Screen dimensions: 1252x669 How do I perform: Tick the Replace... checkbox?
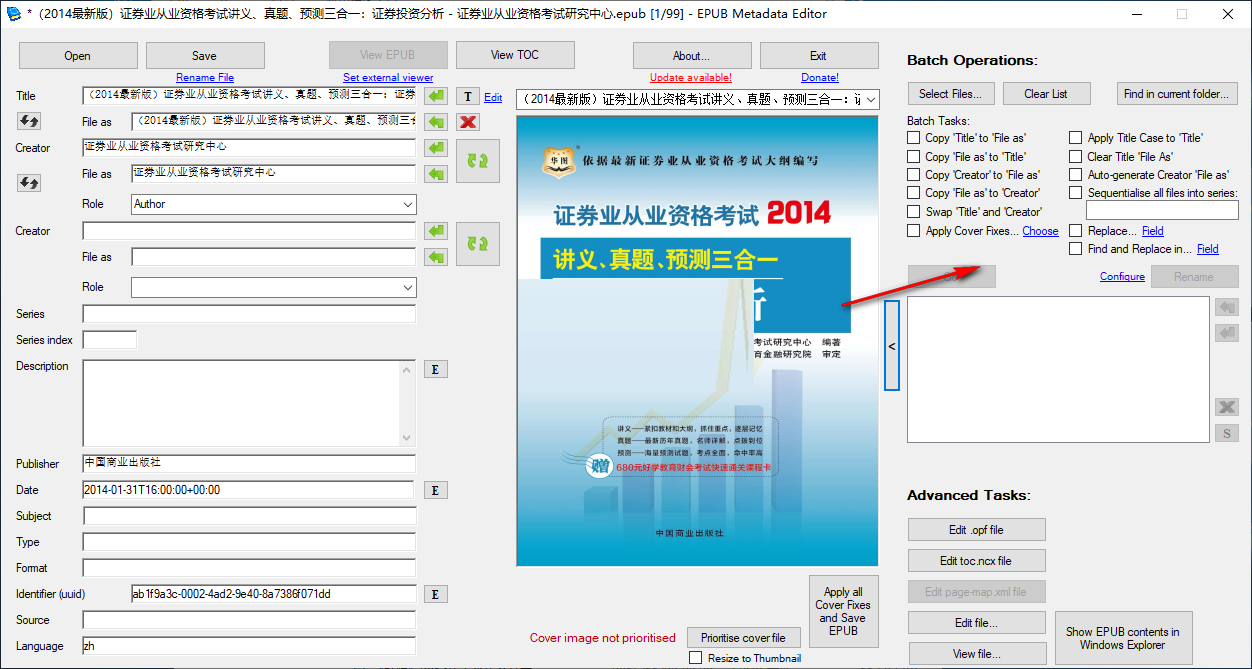(x=1076, y=231)
